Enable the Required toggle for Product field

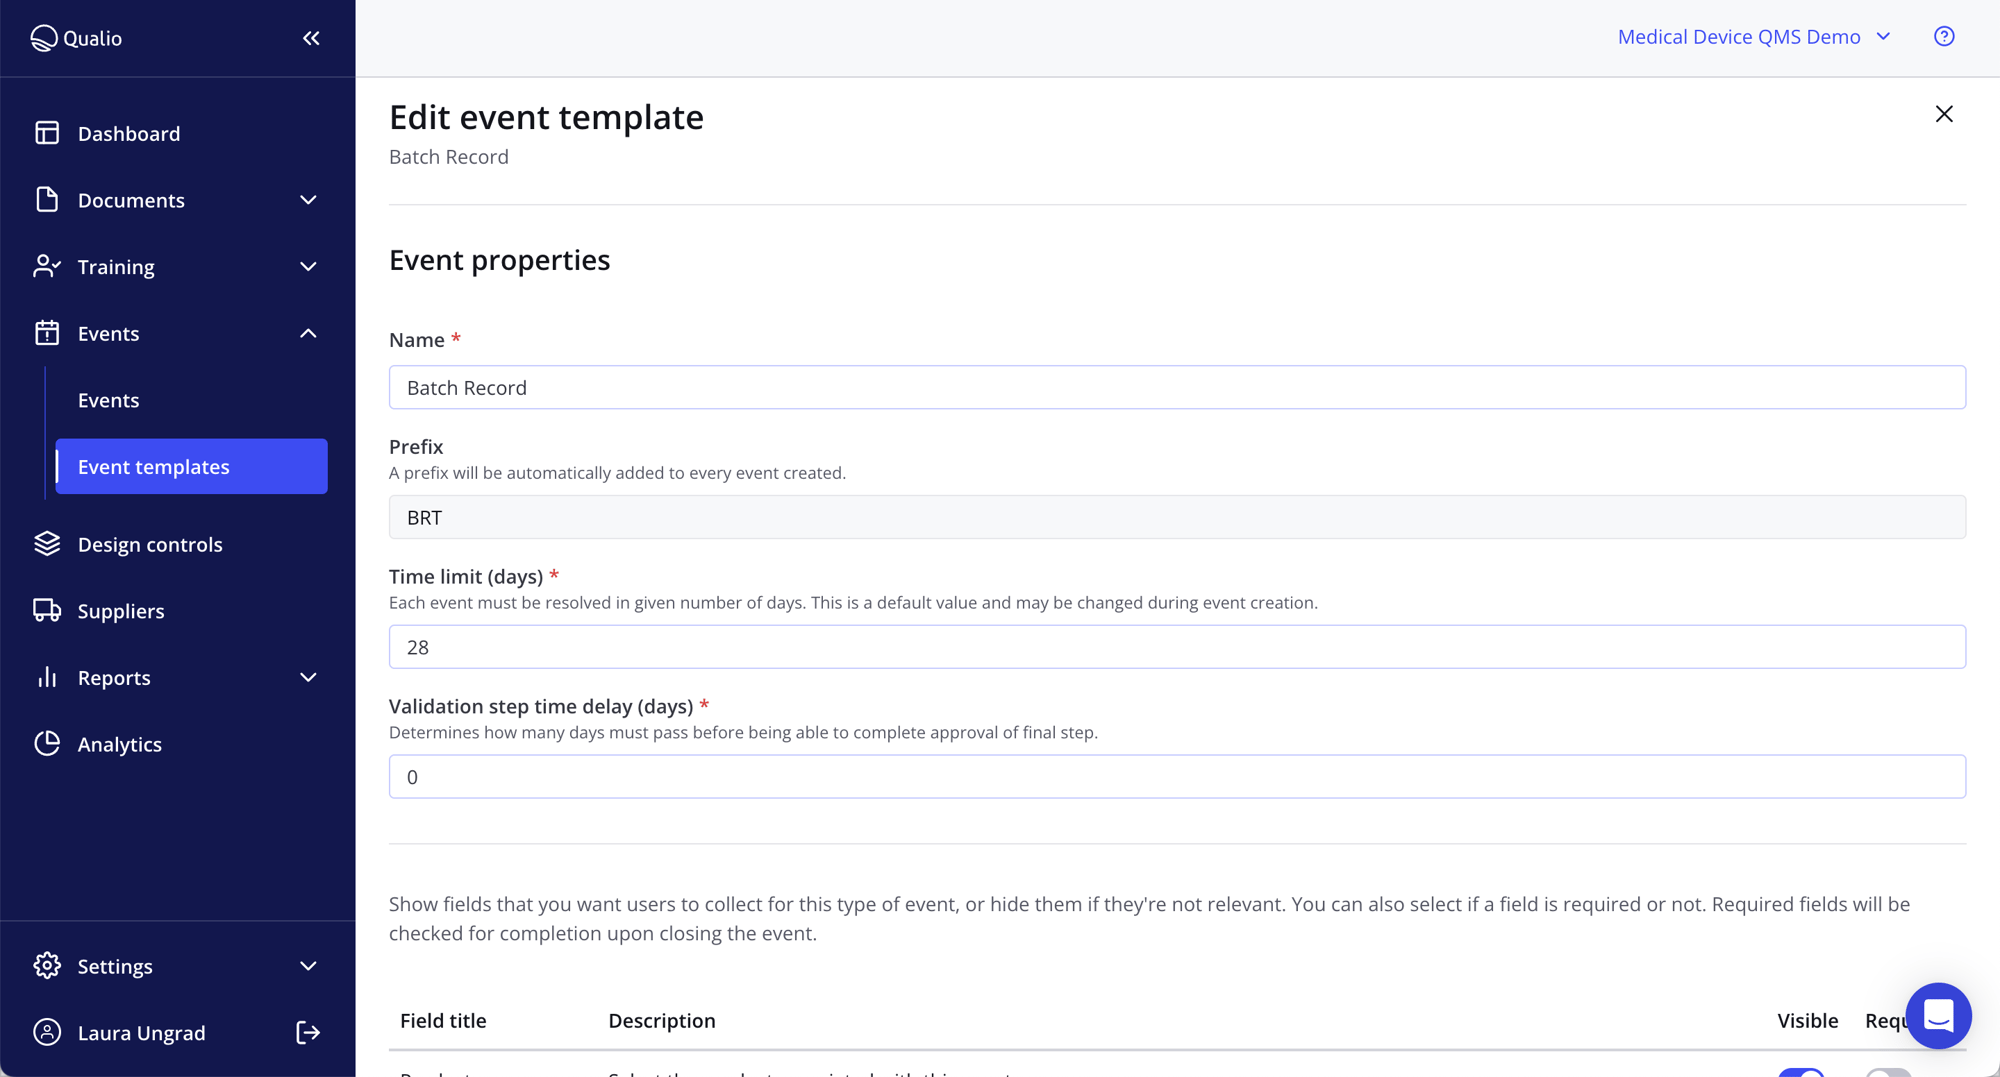pyautogui.click(x=1890, y=1072)
